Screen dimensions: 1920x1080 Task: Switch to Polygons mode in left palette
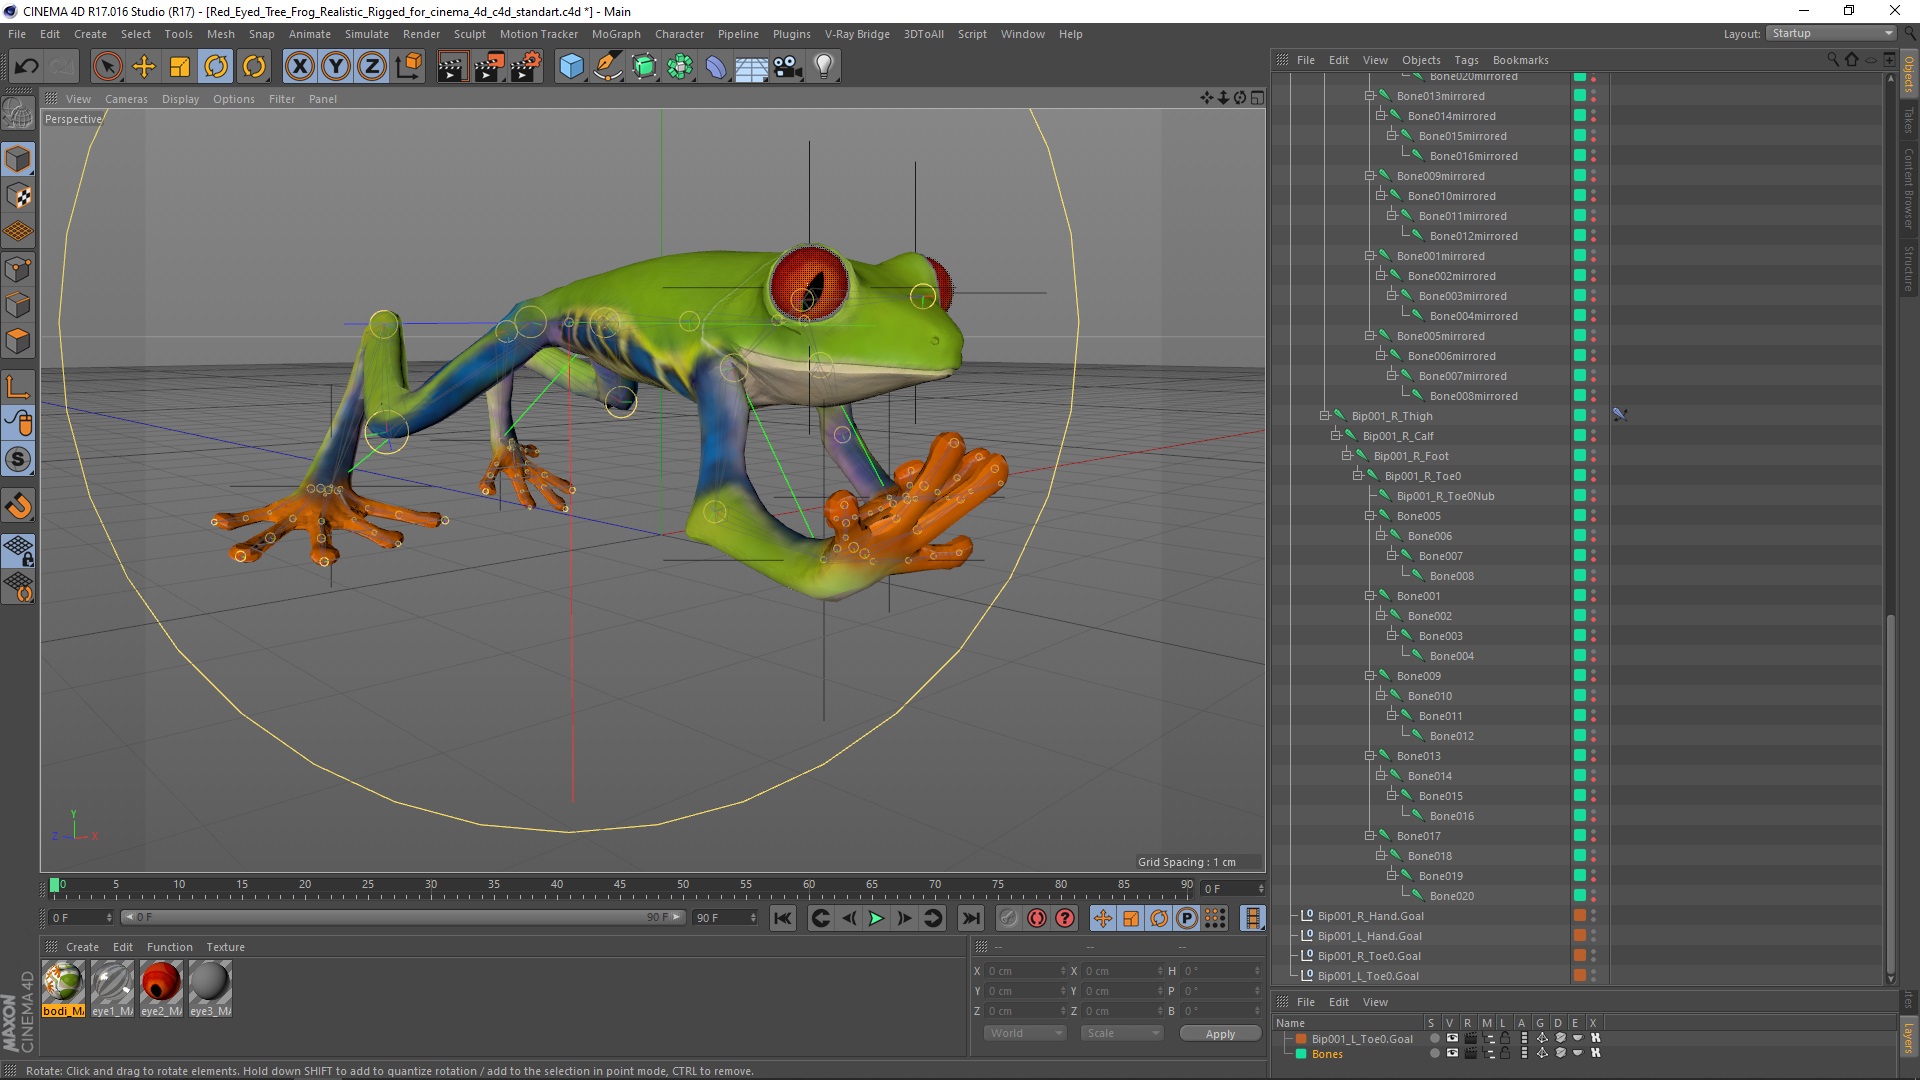(18, 341)
